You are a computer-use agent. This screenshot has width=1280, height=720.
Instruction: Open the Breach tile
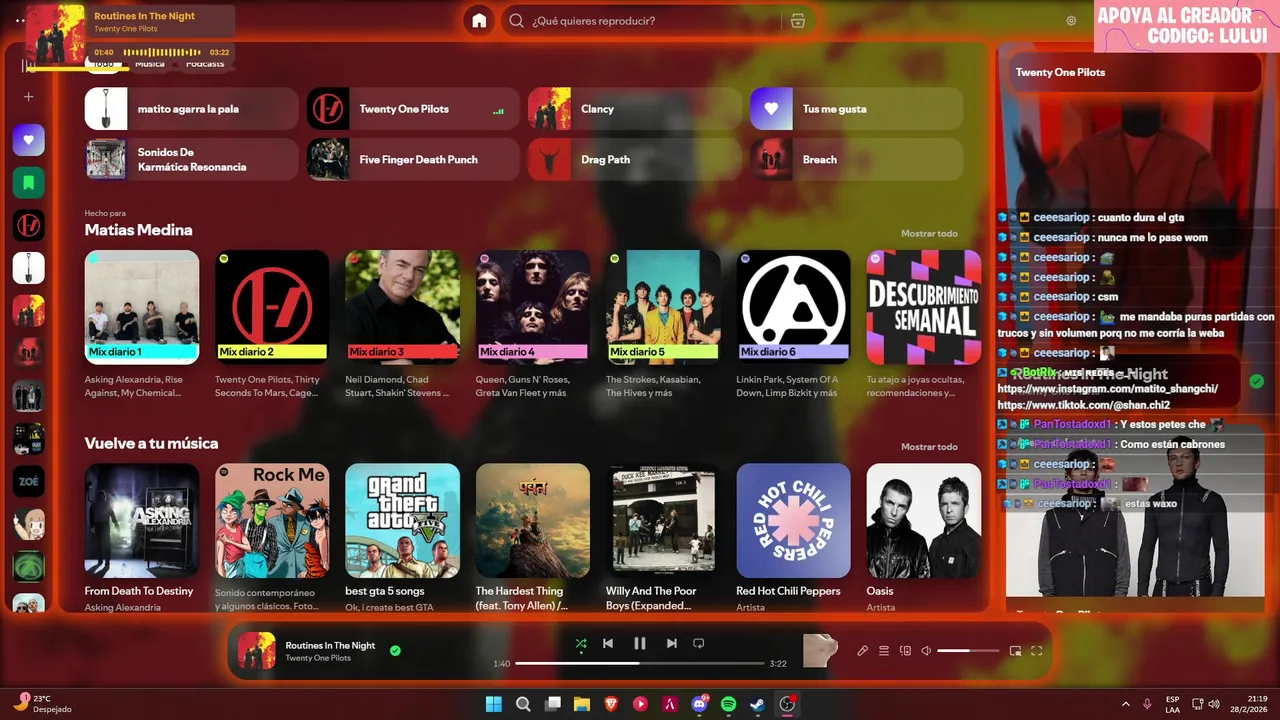(x=856, y=159)
